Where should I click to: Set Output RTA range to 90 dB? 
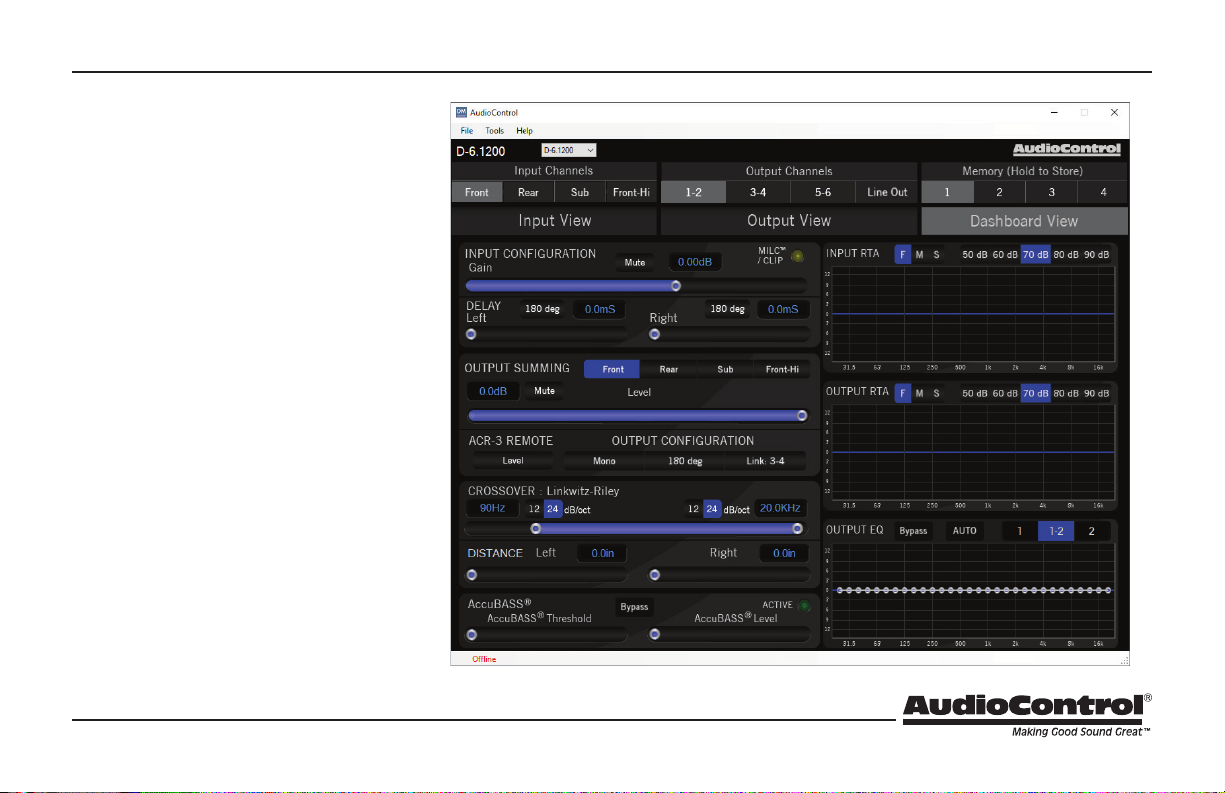1097,393
